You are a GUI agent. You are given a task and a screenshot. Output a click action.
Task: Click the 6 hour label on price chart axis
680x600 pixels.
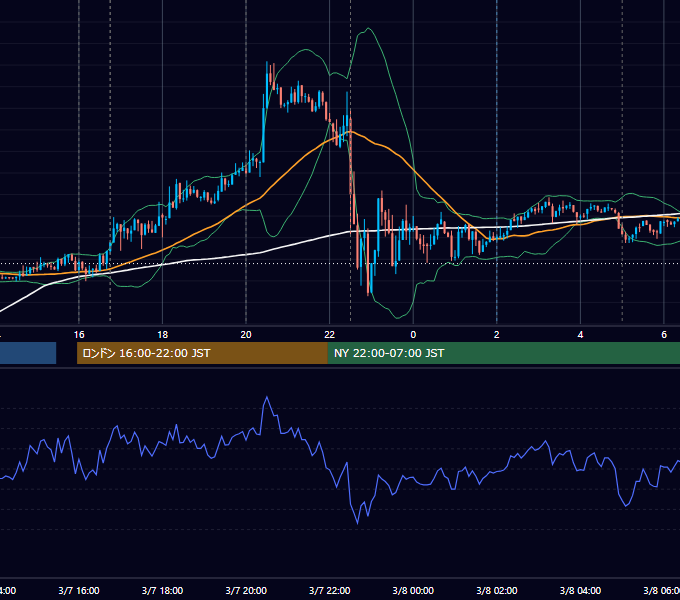pos(664,335)
